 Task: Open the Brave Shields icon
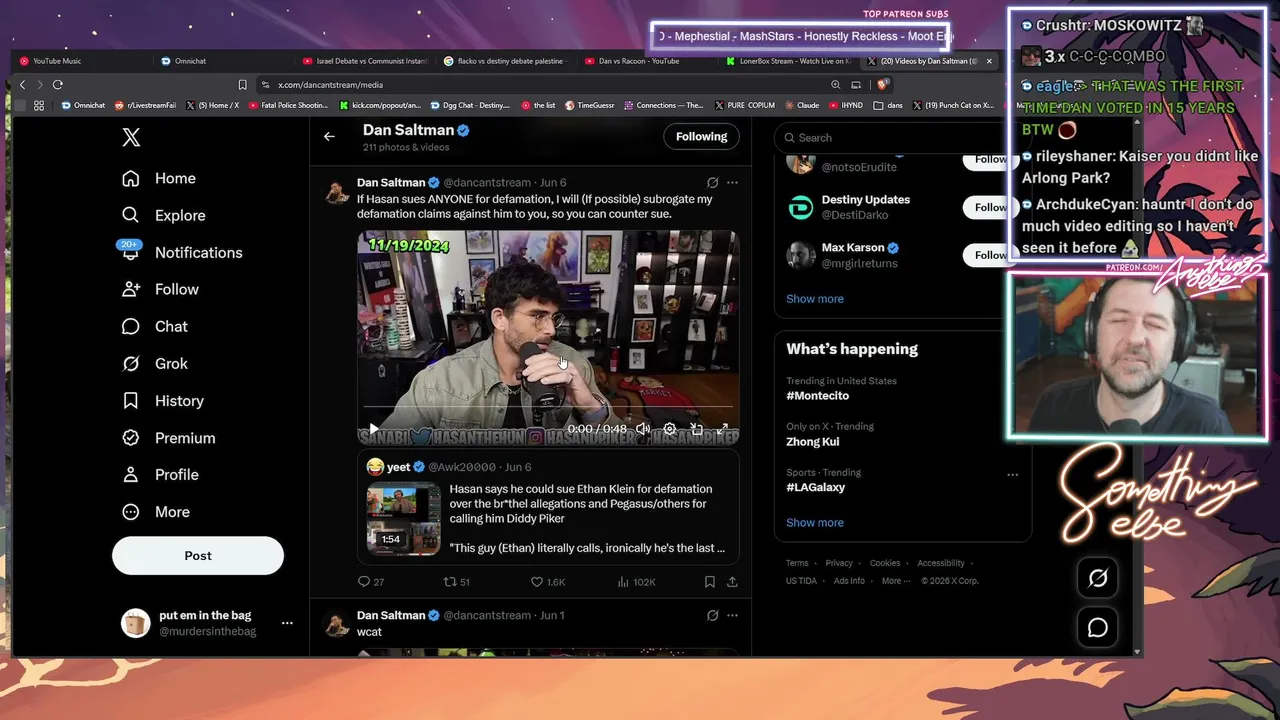point(883,85)
